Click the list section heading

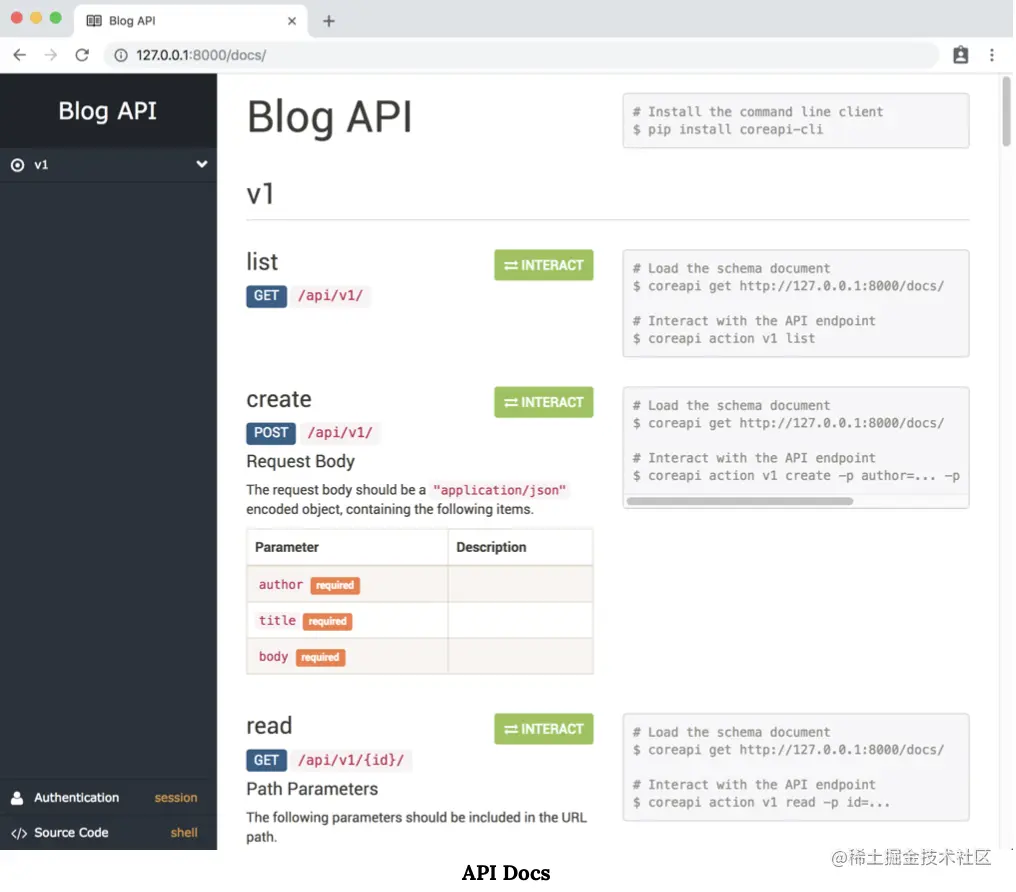tap(262, 262)
